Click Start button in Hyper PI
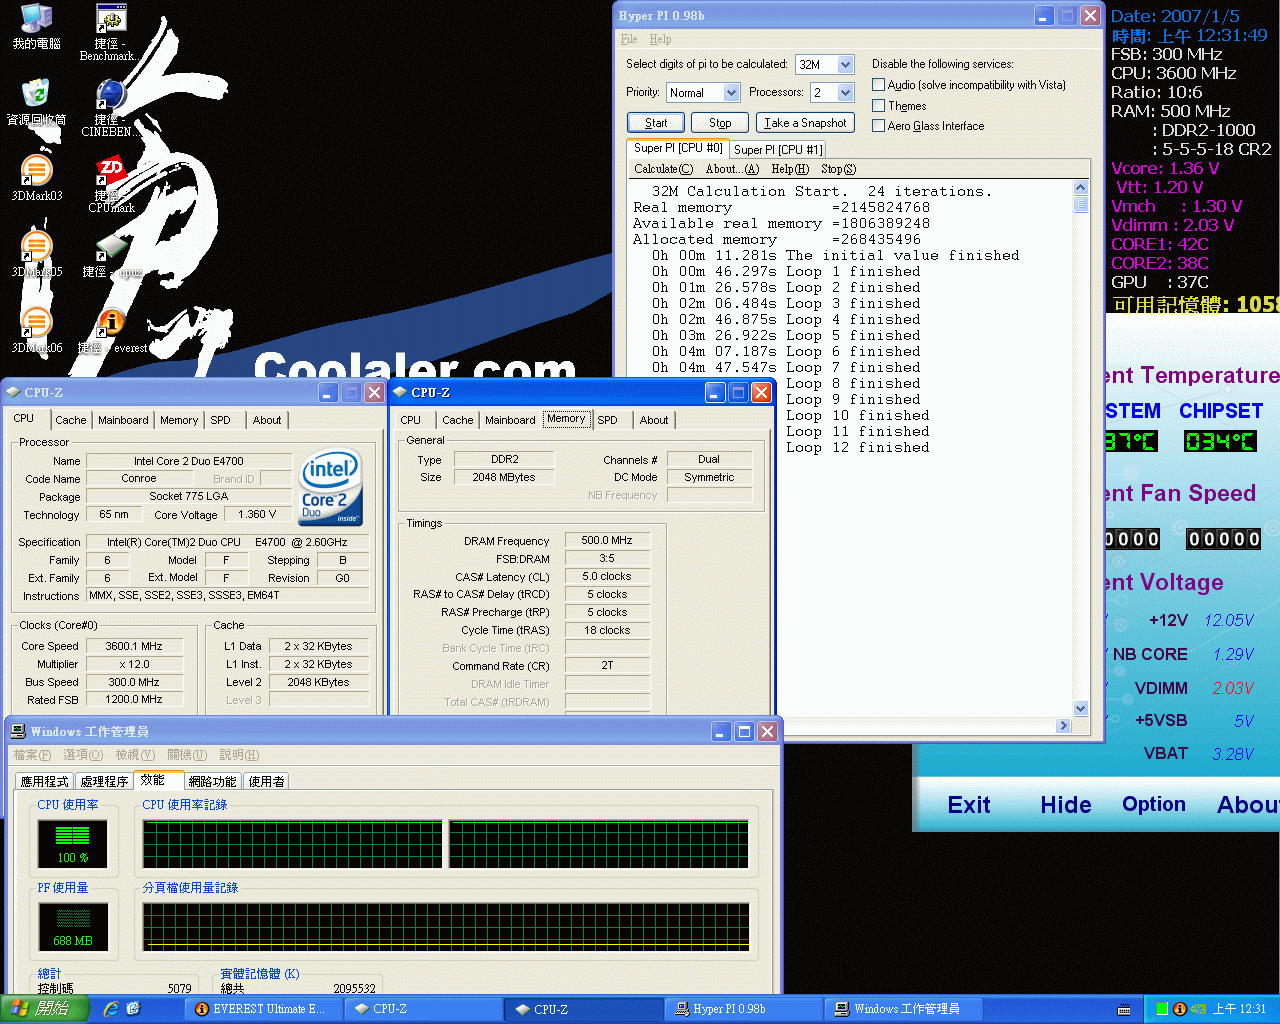The image size is (1280, 1024). coord(656,122)
